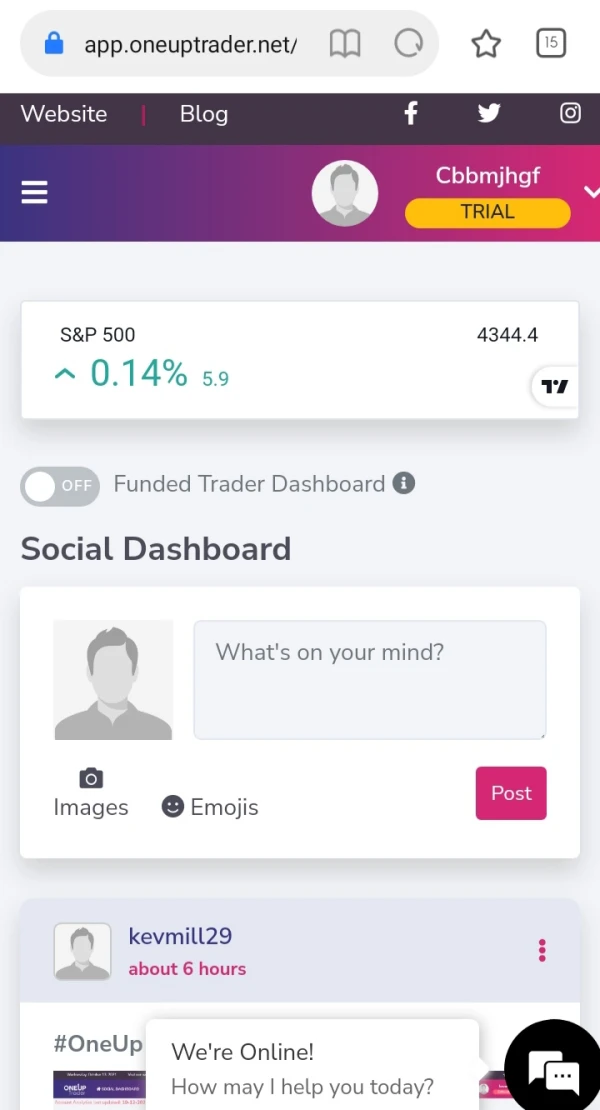Open the Blog link
This screenshot has height=1110, width=600.
point(204,114)
